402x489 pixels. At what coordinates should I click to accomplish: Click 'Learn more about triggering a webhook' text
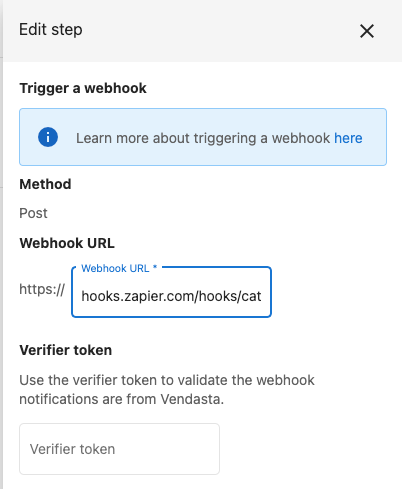pyautogui.click(x=203, y=138)
